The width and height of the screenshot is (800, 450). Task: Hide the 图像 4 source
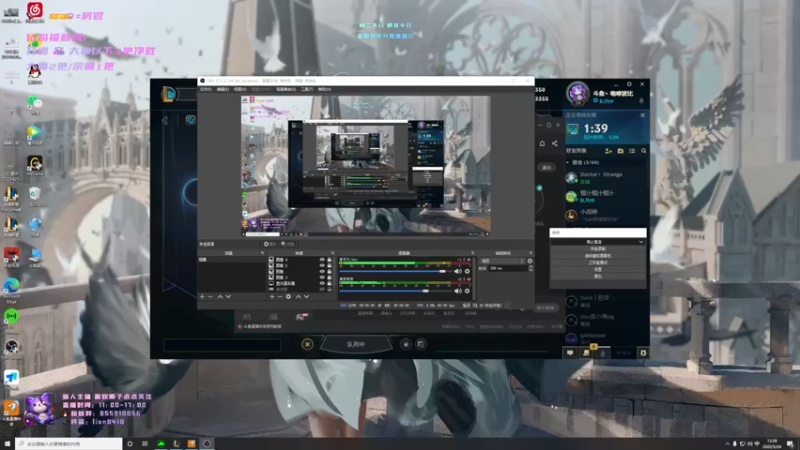(322, 260)
